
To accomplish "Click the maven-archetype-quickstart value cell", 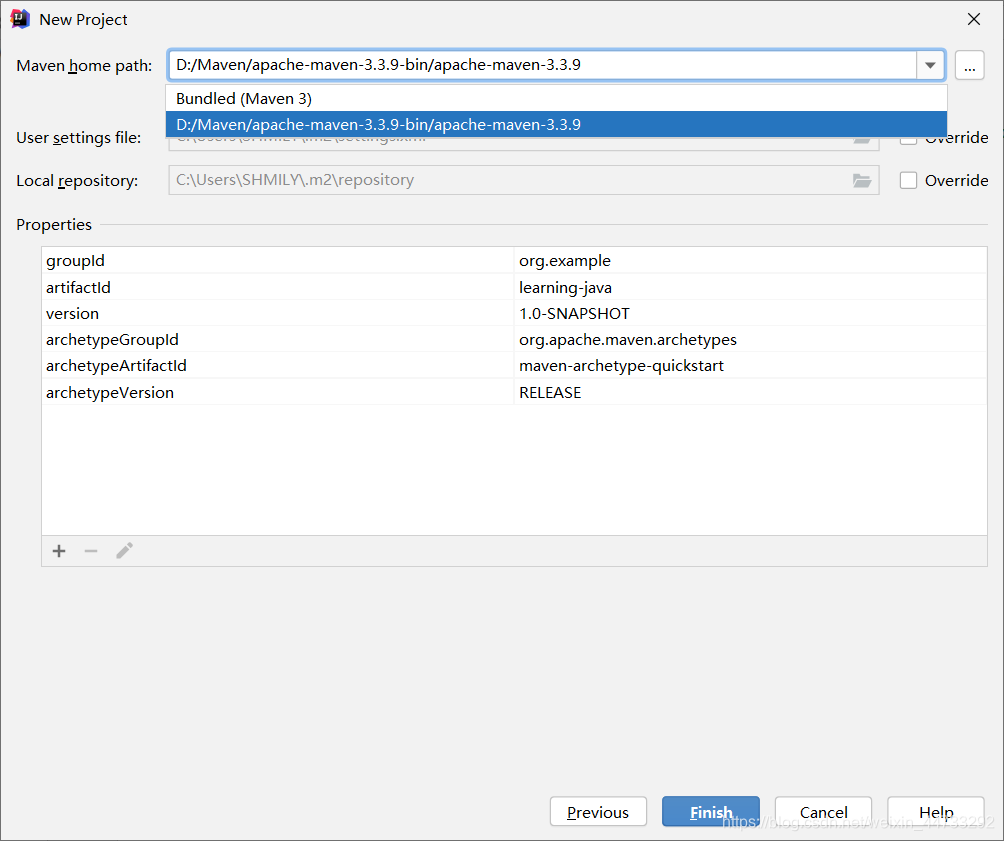I will (x=750, y=366).
